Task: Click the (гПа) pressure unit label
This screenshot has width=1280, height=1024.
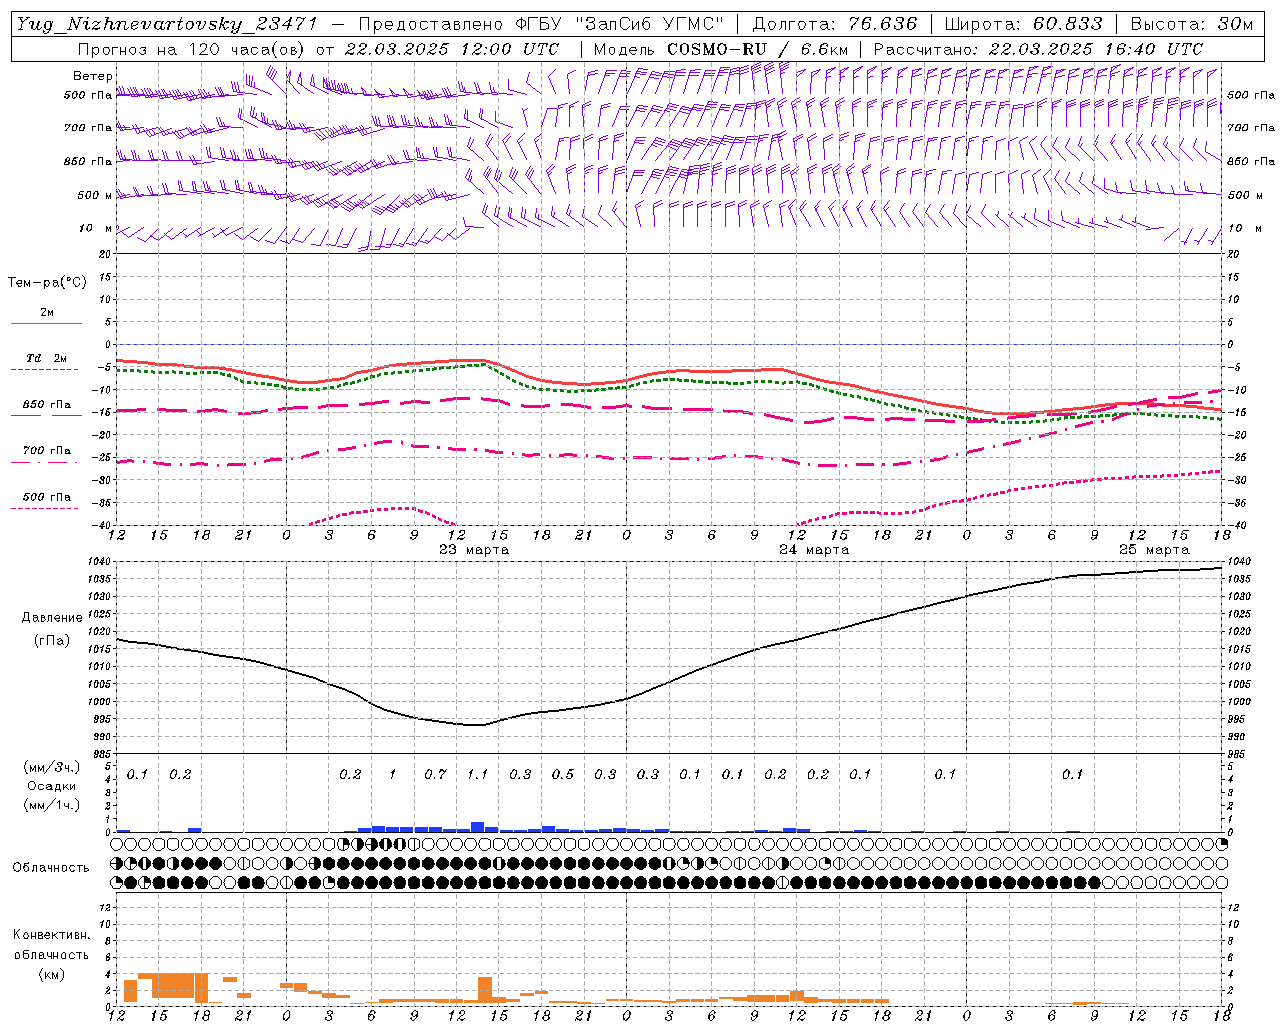Action: pyautogui.click(x=52, y=640)
